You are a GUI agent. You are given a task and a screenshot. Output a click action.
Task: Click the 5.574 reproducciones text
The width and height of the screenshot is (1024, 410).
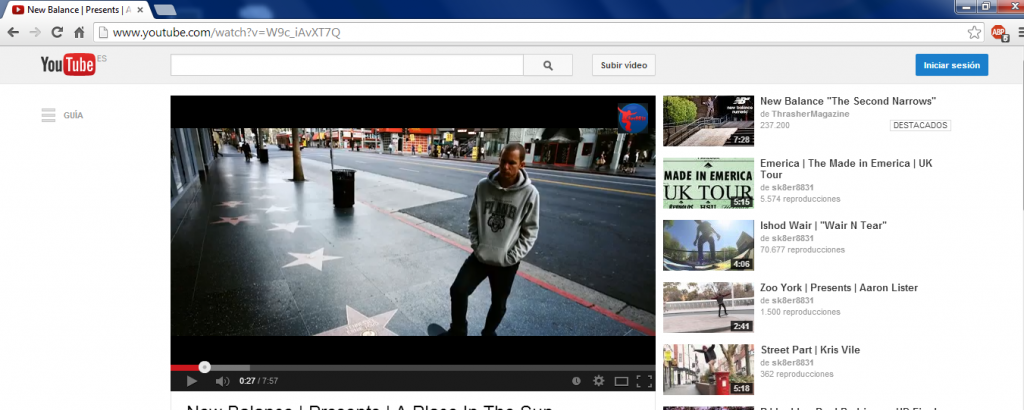800,199
